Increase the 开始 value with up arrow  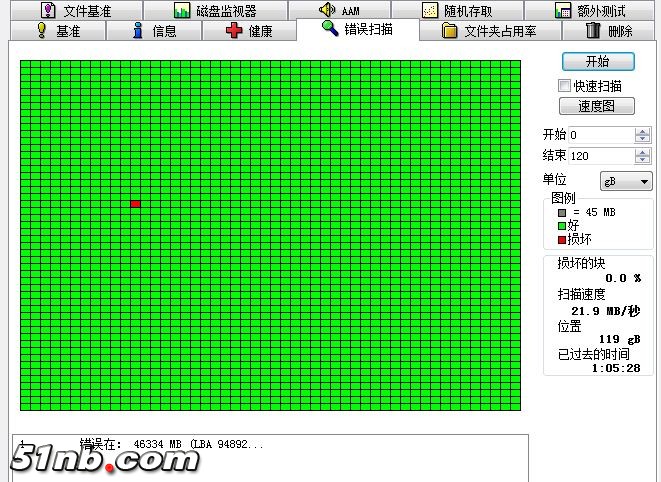(x=642, y=131)
